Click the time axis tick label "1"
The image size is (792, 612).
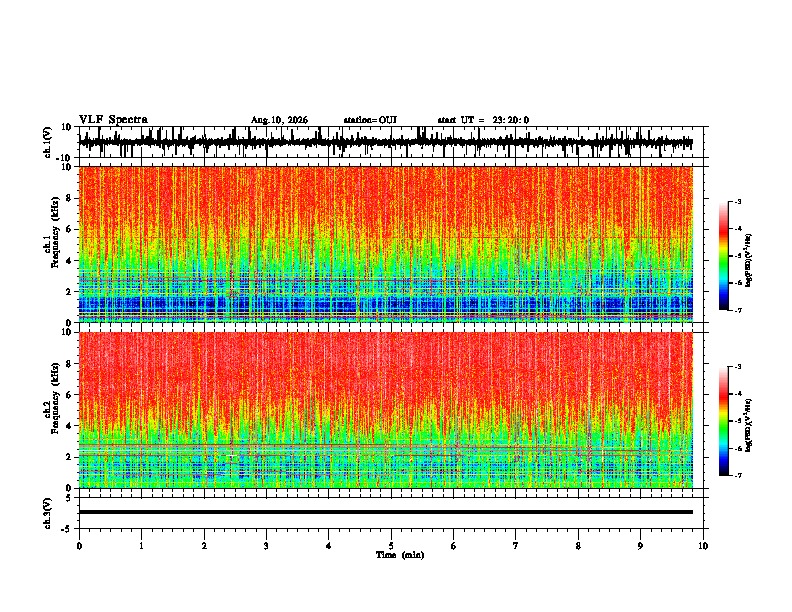pyautogui.click(x=141, y=546)
